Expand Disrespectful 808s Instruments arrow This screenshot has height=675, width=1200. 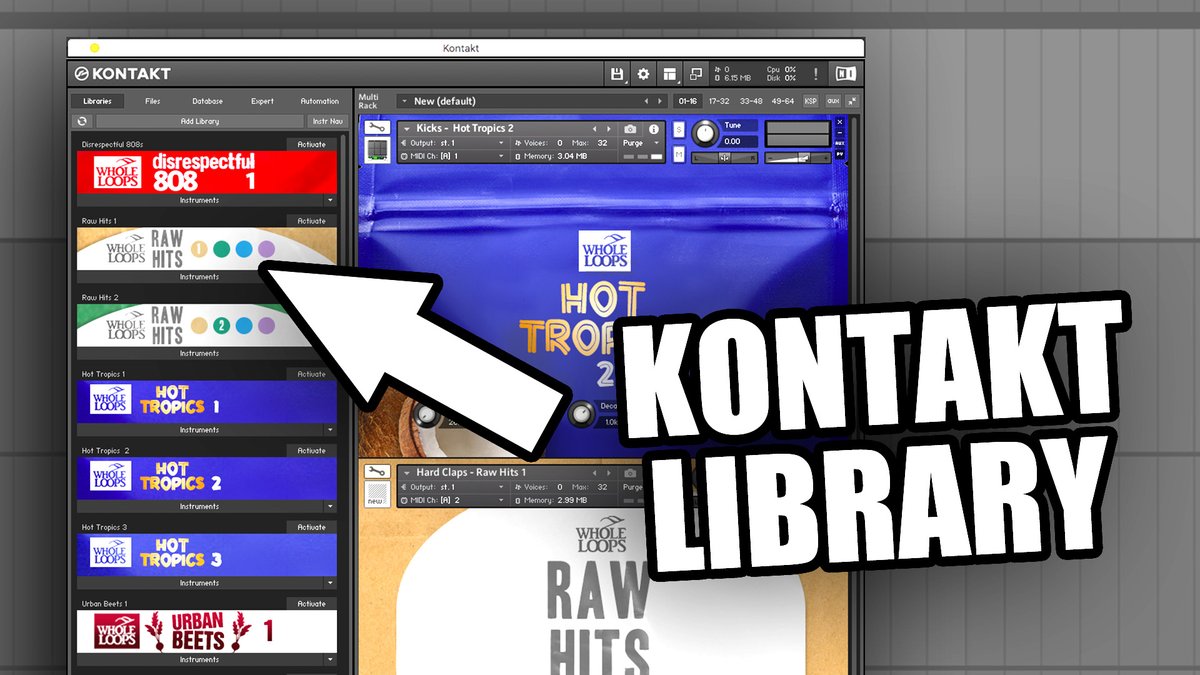(330, 200)
